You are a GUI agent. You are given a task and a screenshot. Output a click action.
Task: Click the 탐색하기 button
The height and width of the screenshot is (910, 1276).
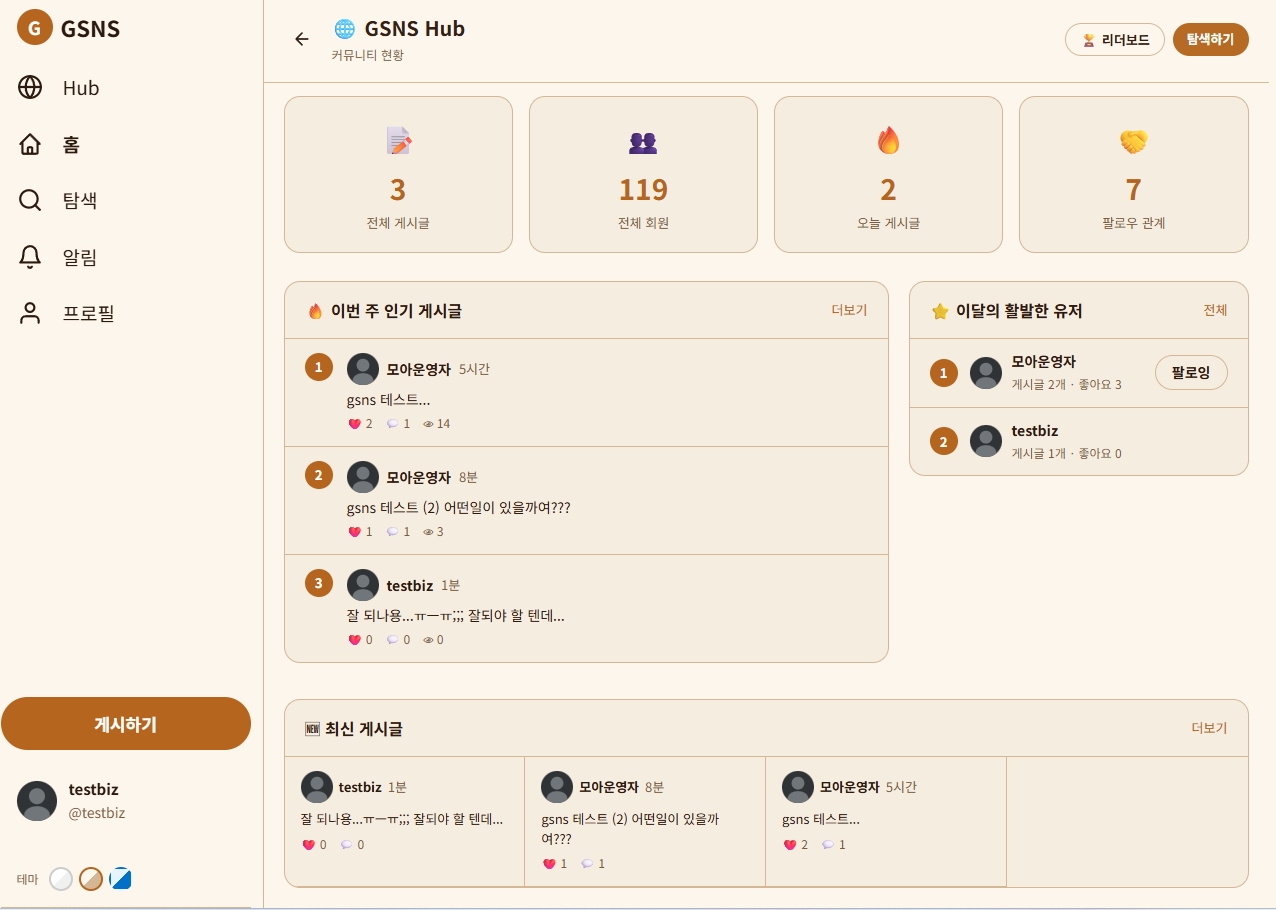pyautogui.click(x=1210, y=40)
